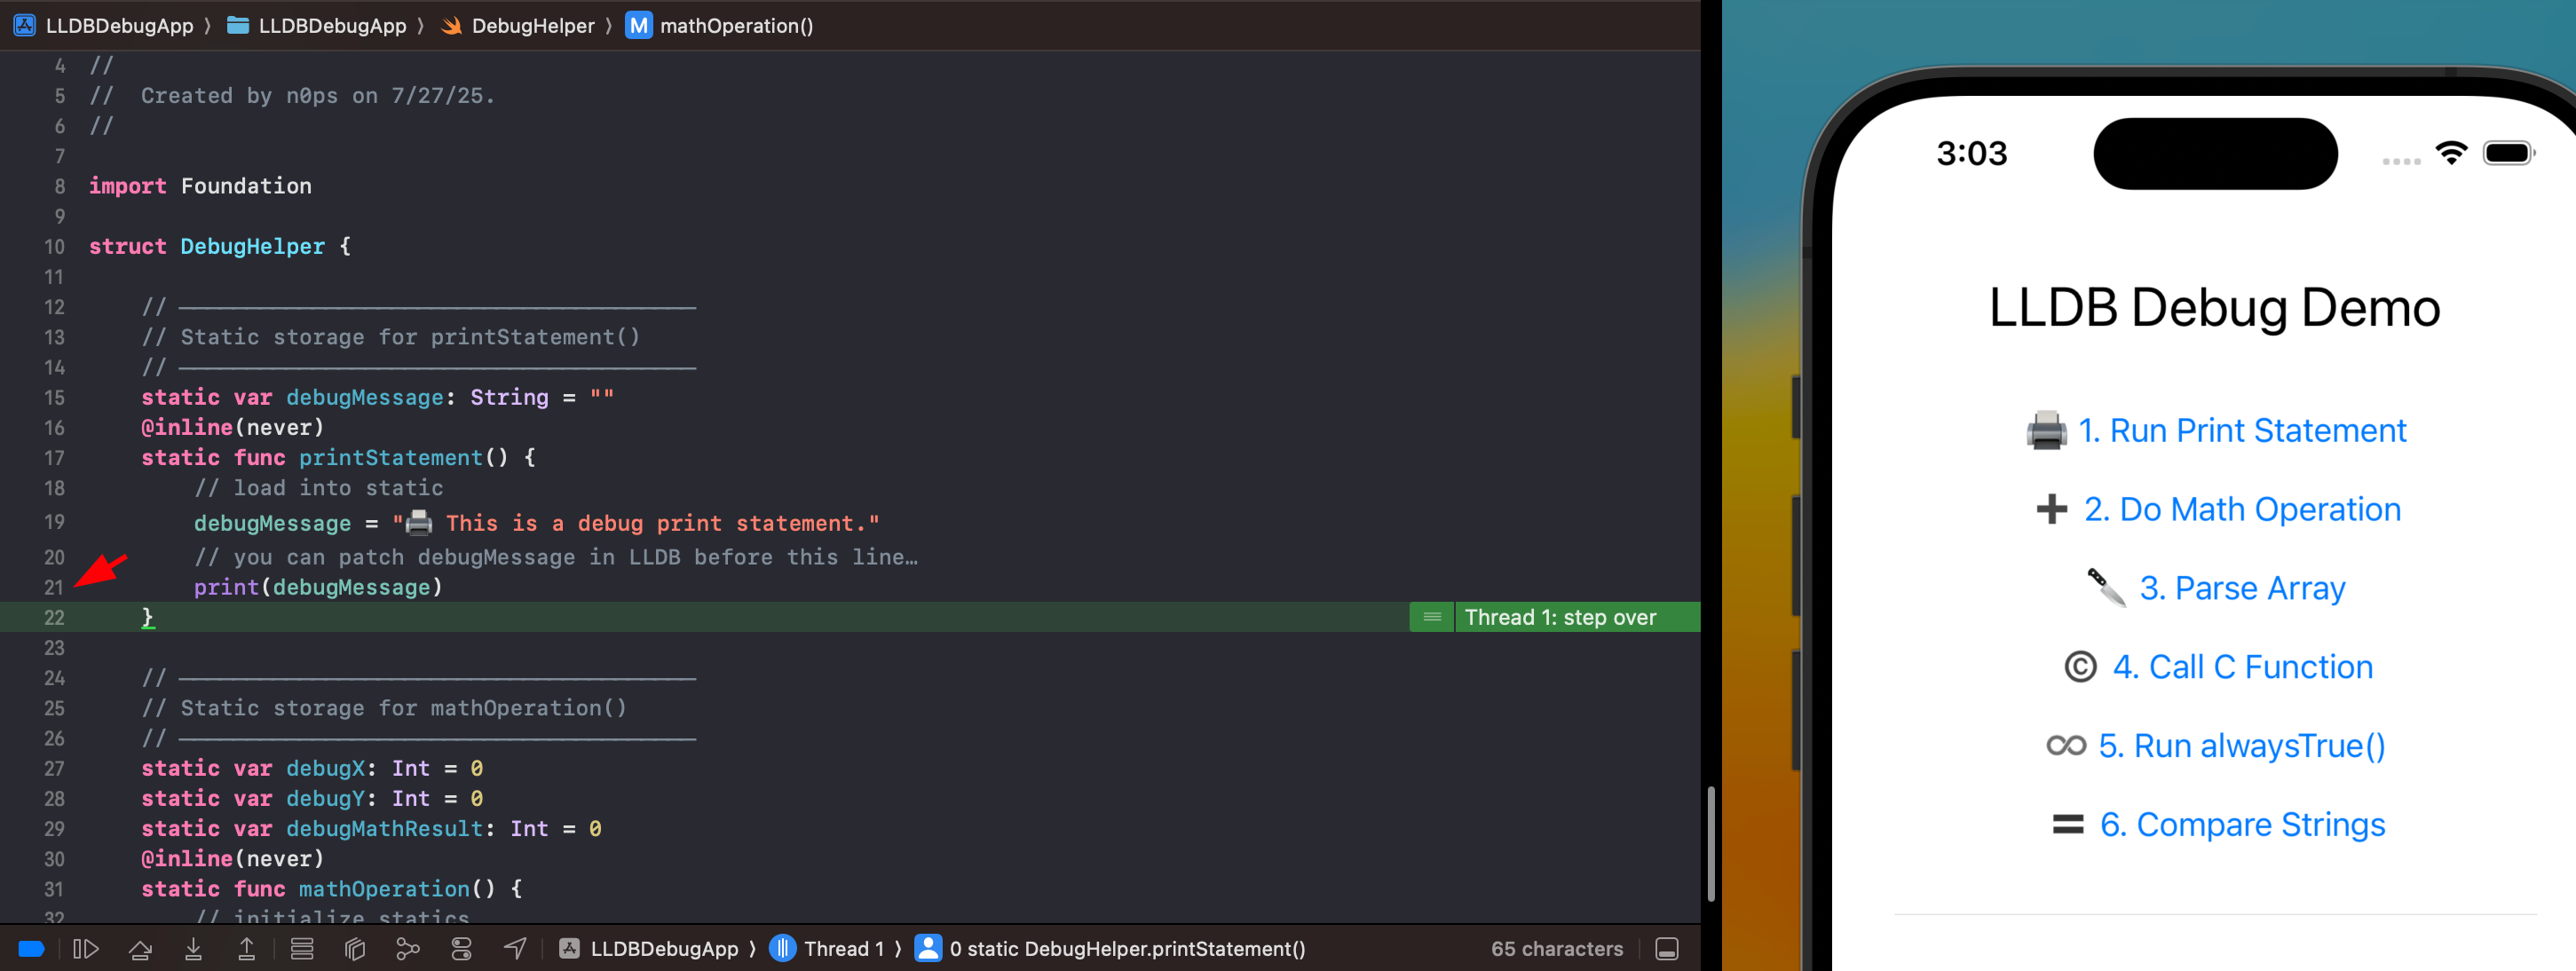2576x971 pixels.
Task: Click the debugY variable on line 28
Action: pyautogui.click(x=325, y=798)
